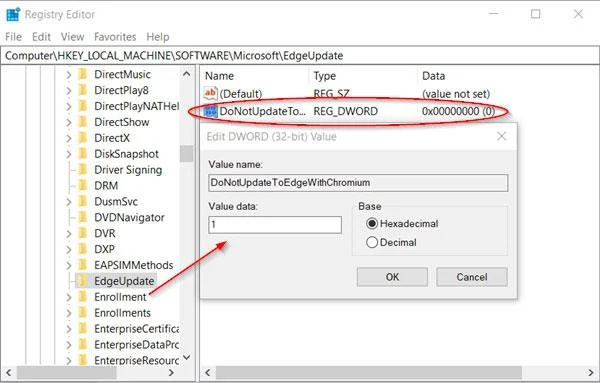This screenshot has height=383, width=600.
Task: Open the Edit menu
Action: [x=41, y=37]
